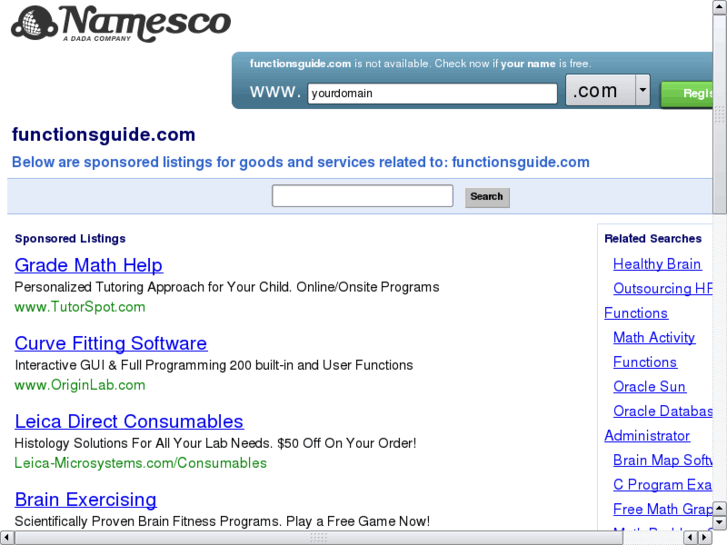This screenshot has height=545, width=727.
Task: Click the Sponsored Listings heading text
Action: click(70, 238)
